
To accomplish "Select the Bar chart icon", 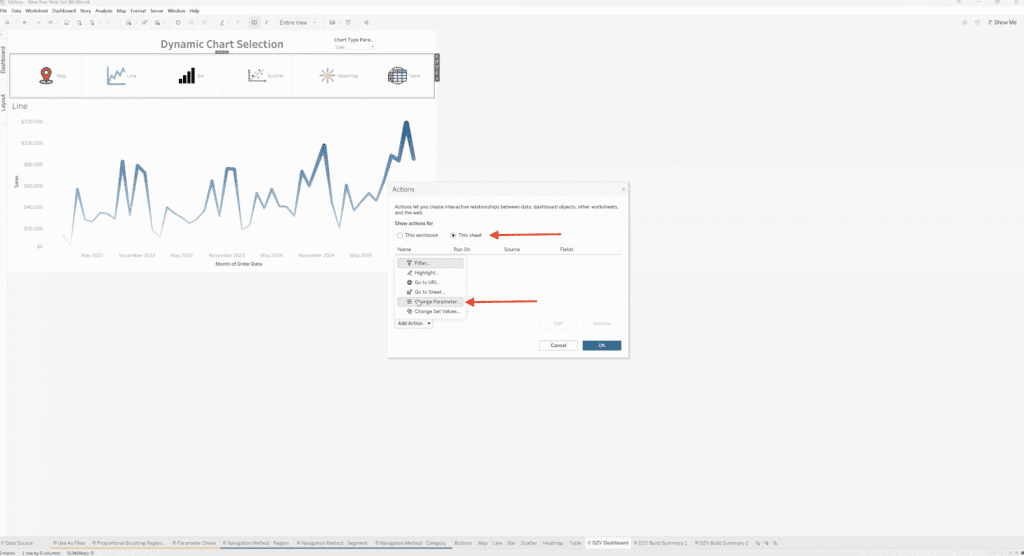I will point(187,76).
